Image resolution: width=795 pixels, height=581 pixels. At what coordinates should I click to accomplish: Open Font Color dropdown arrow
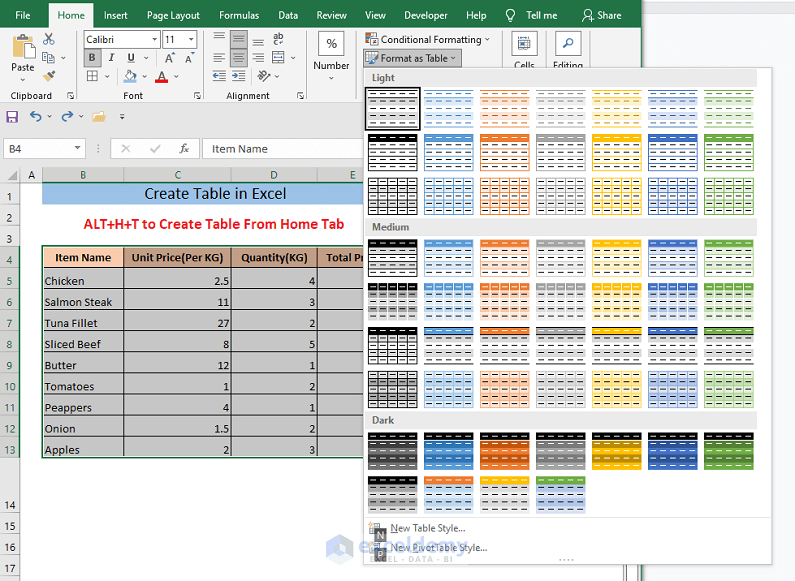point(176,77)
